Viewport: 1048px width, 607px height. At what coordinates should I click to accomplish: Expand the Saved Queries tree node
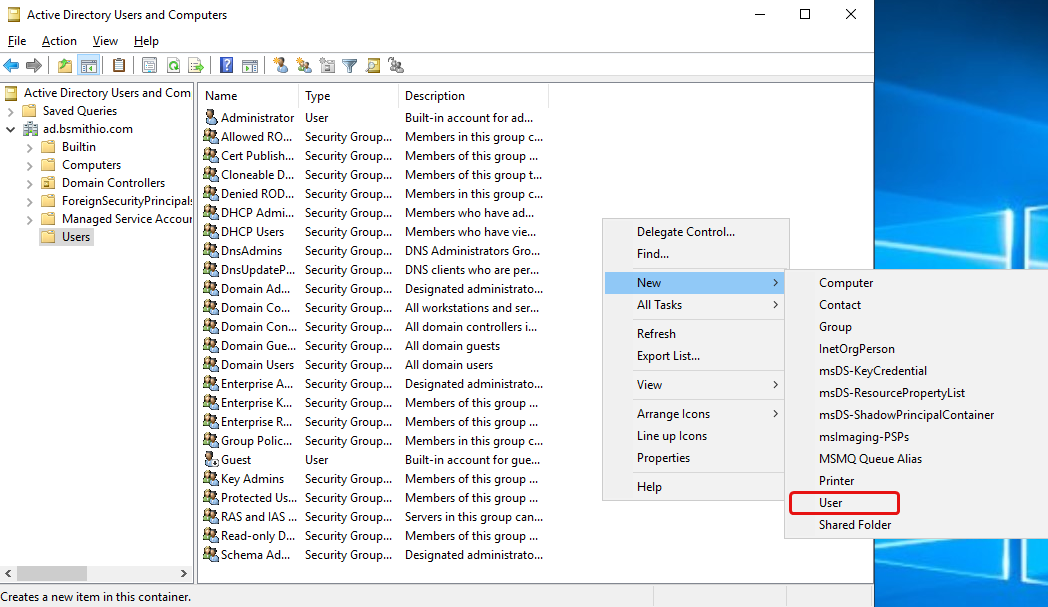click(10, 112)
